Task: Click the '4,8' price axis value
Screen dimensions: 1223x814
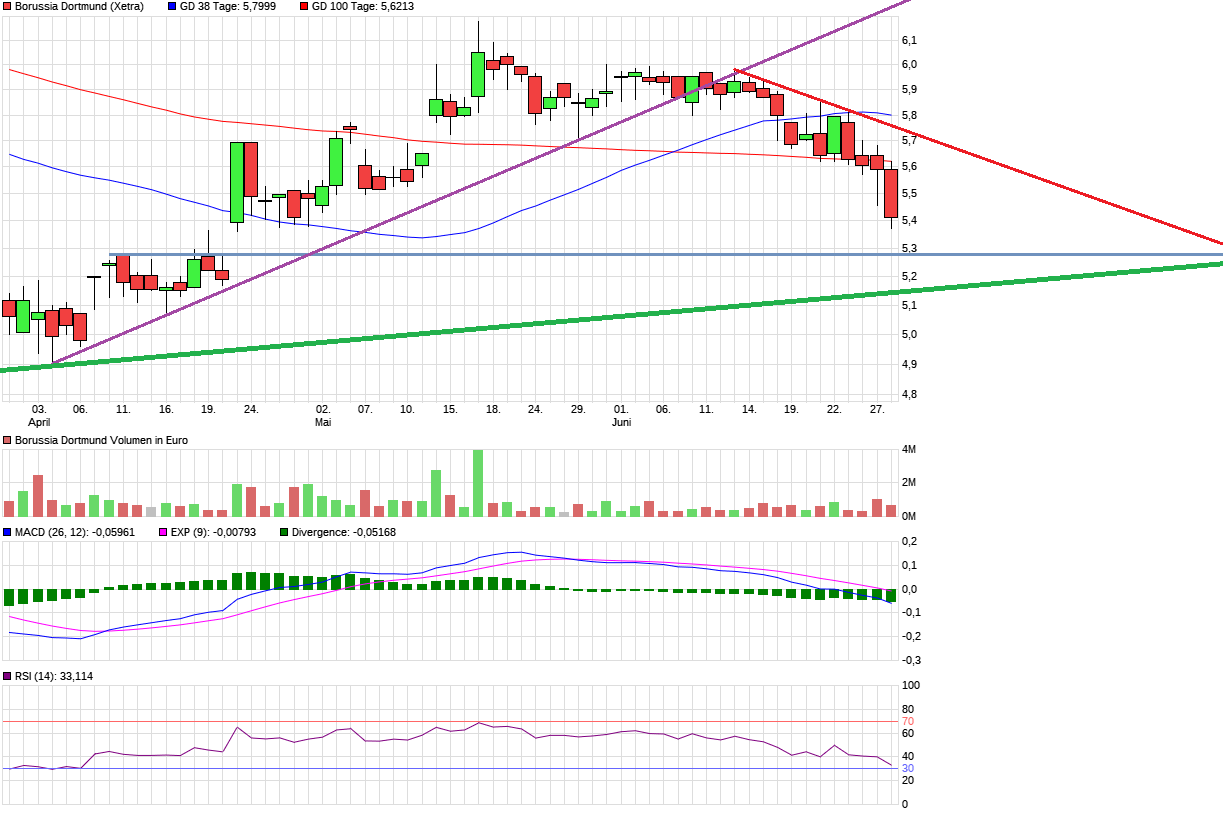Action: pyautogui.click(x=909, y=395)
